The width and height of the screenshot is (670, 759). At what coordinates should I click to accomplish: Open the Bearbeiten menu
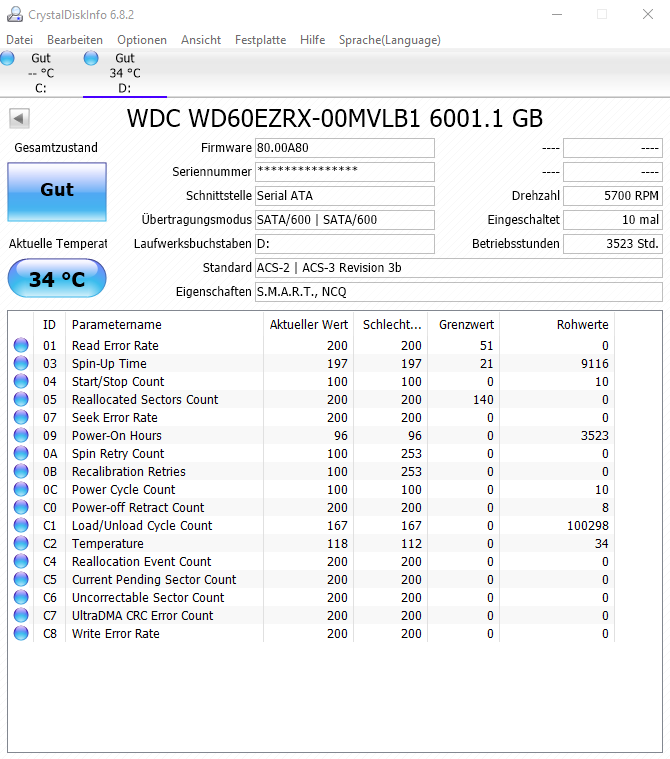coord(75,40)
